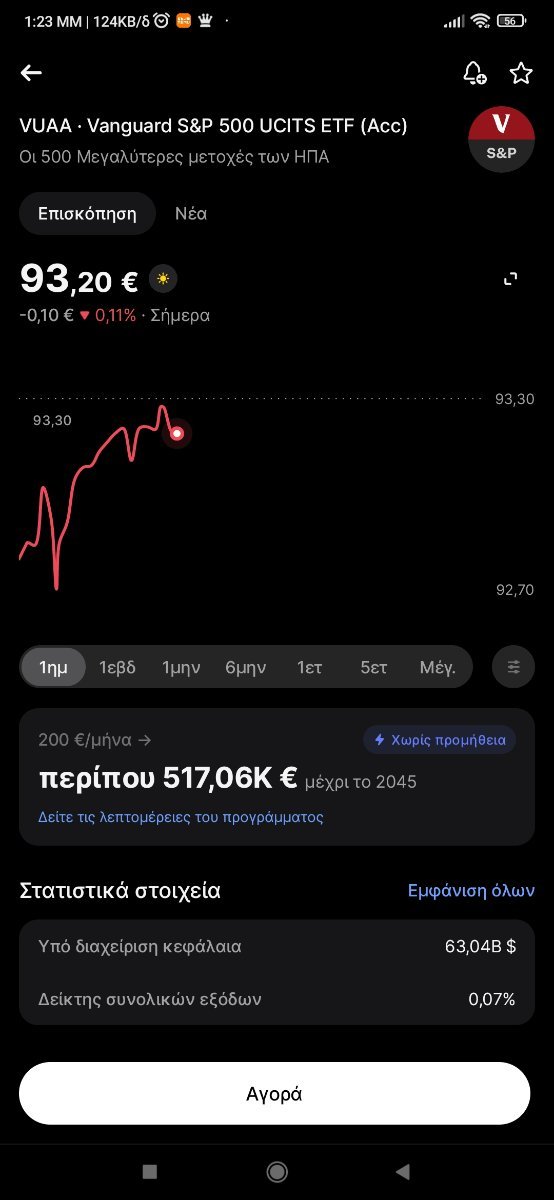Add price alert with bell icon
The image size is (554, 1200).
point(474,72)
